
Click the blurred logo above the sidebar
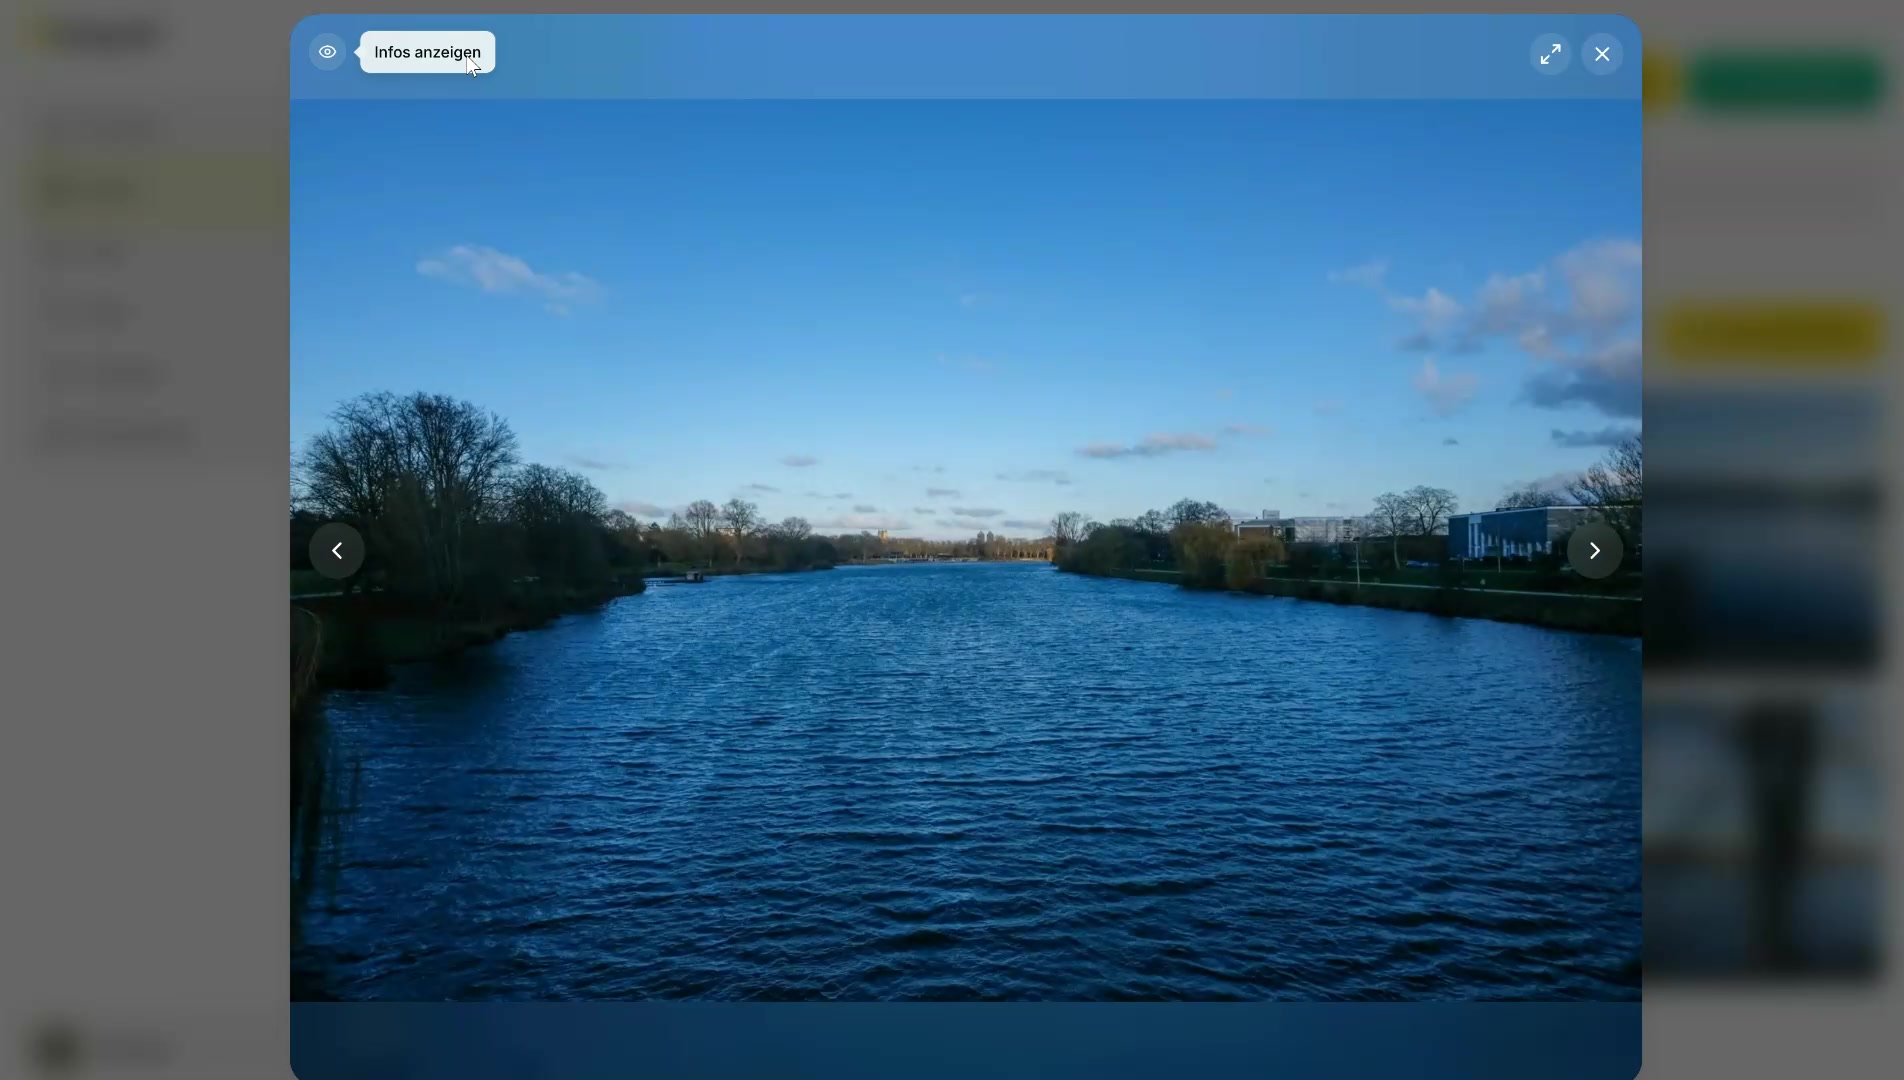point(100,37)
